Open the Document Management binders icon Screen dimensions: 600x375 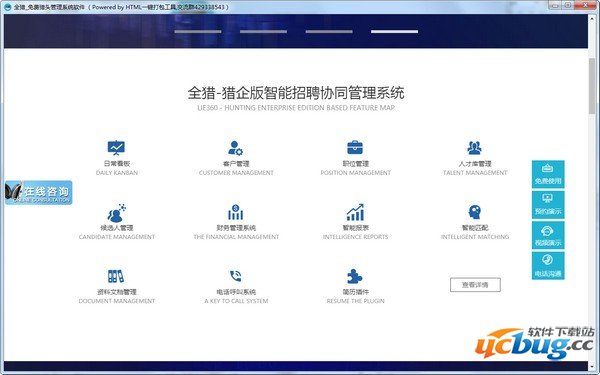[116, 276]
